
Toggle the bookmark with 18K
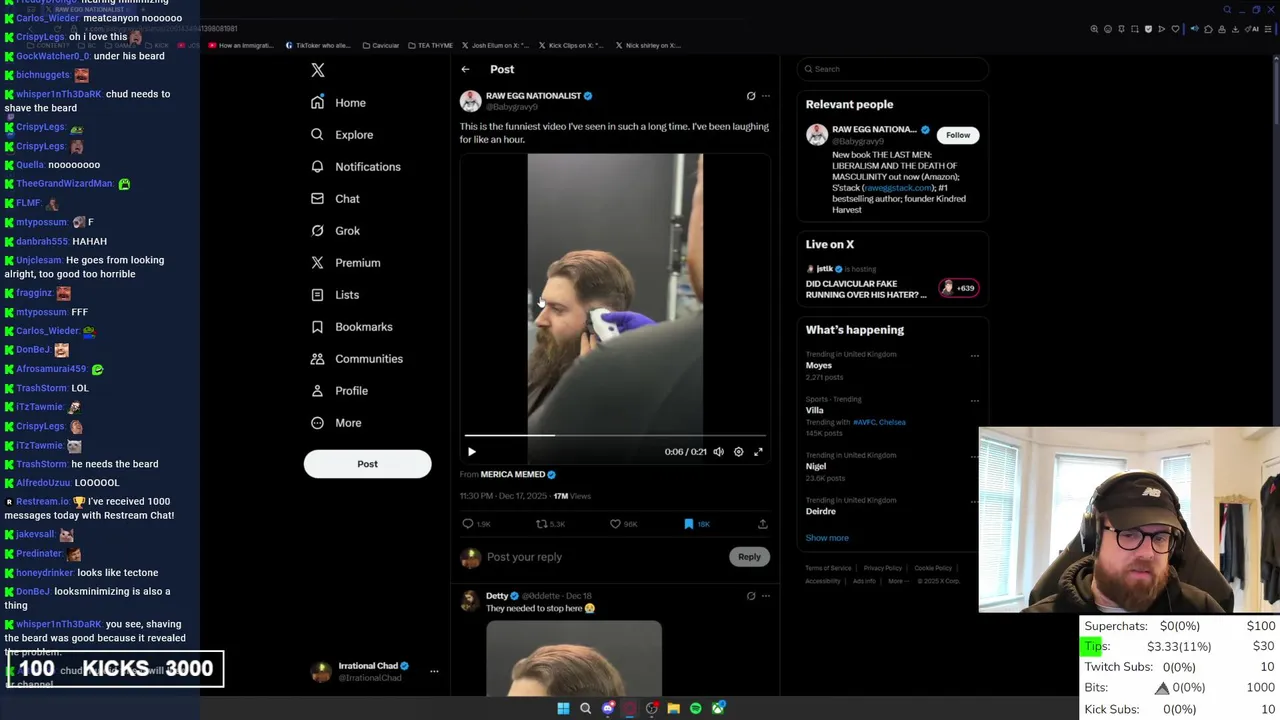[x=689, y=524]
